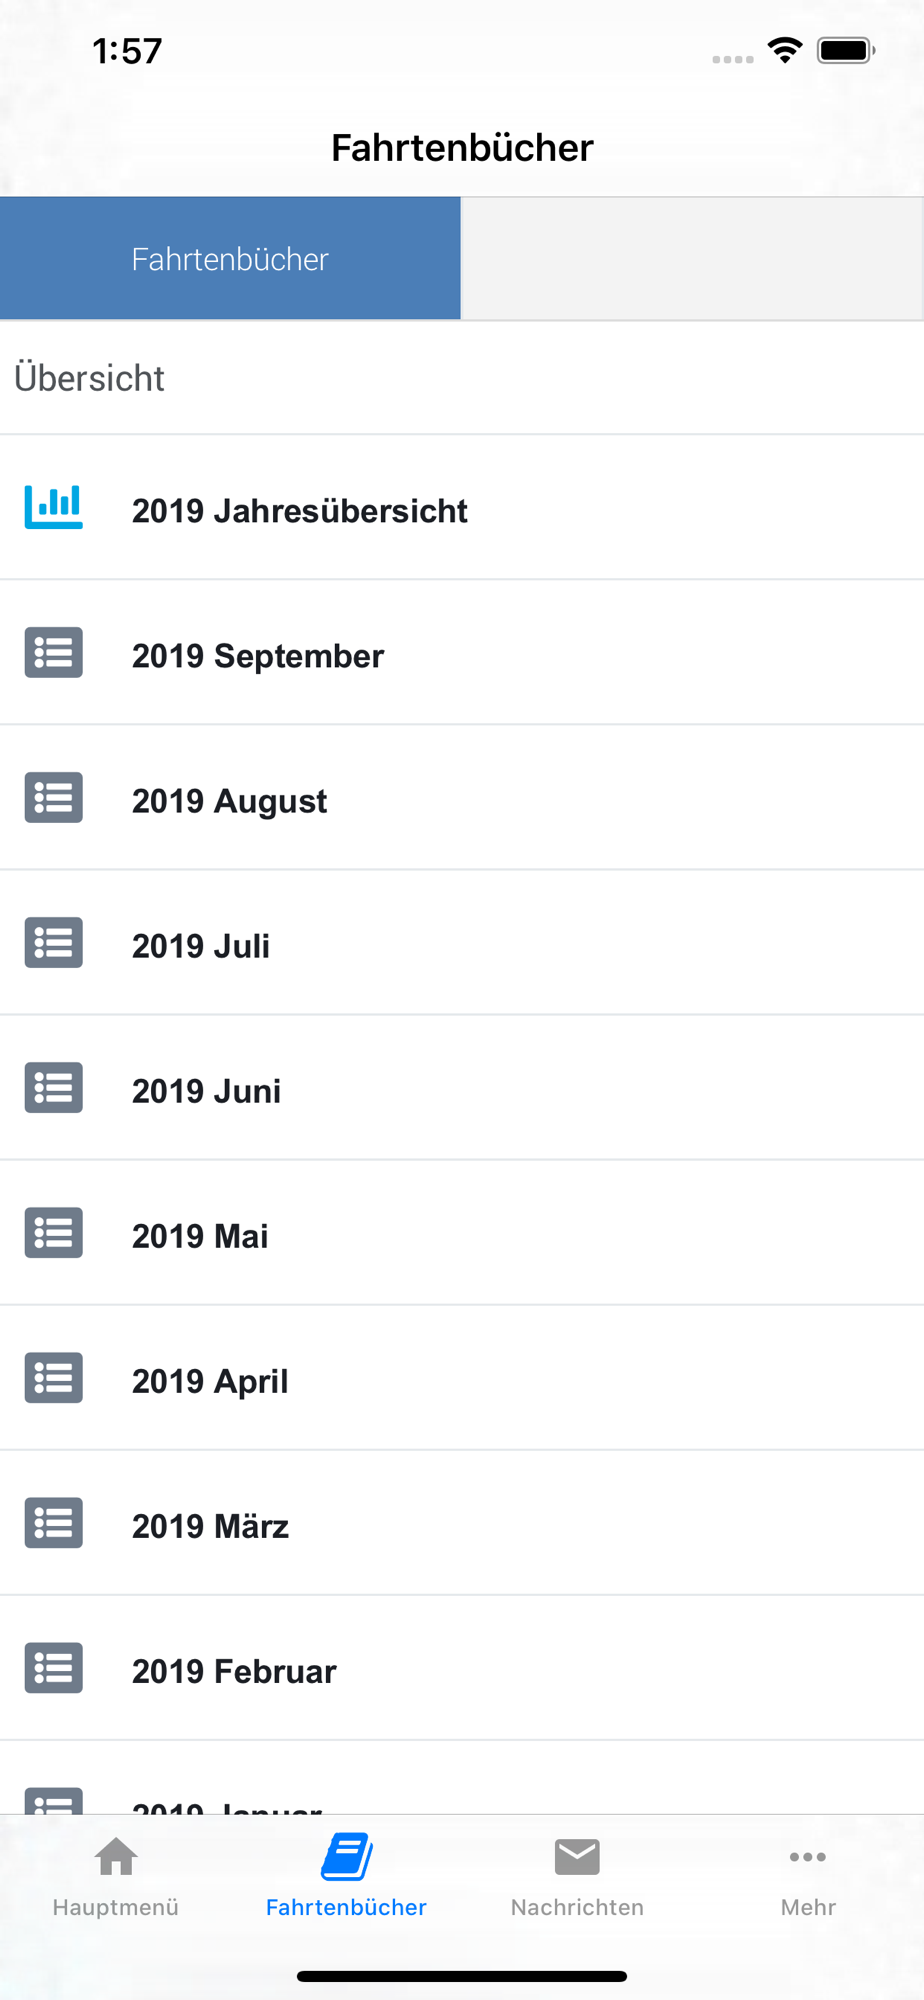Tap the list icon beside 2019 September
The width and height of the screenshot is (924, 2000).
[54, 653]
